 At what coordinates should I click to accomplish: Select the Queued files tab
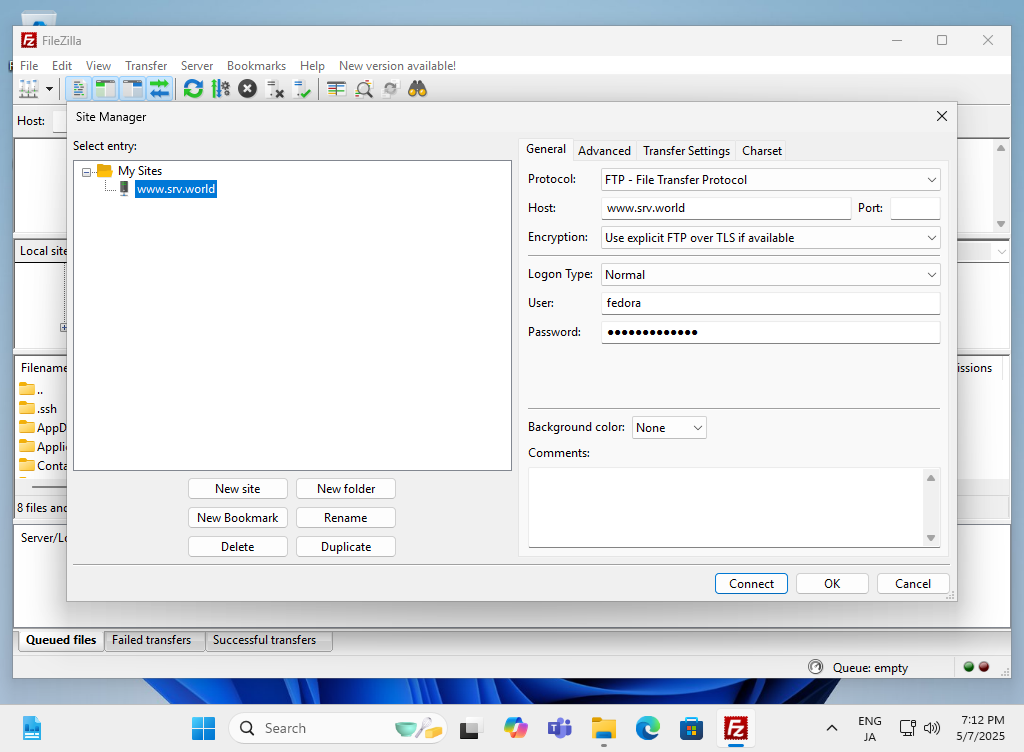pyautogui.click(x=61, y=640)
